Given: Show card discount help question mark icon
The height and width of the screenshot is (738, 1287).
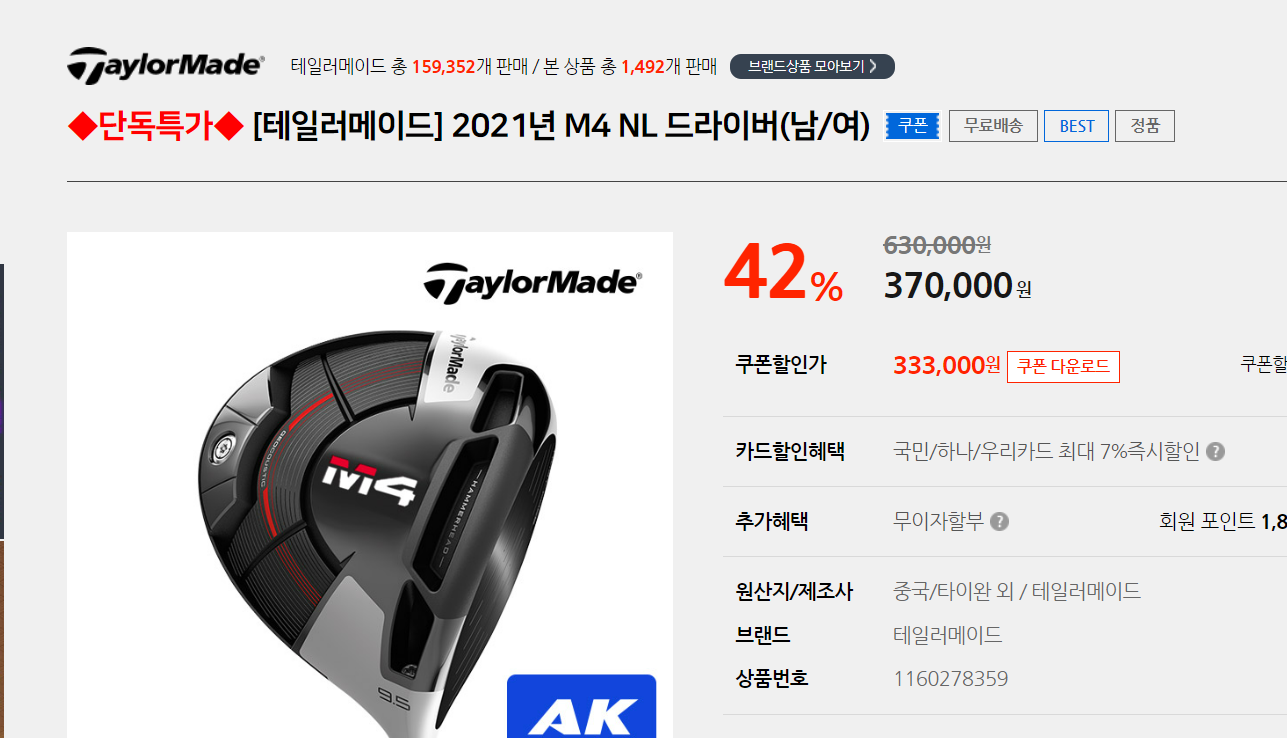Looking at the screenshot, I should pyautogui.click(x=1215, y=451).
